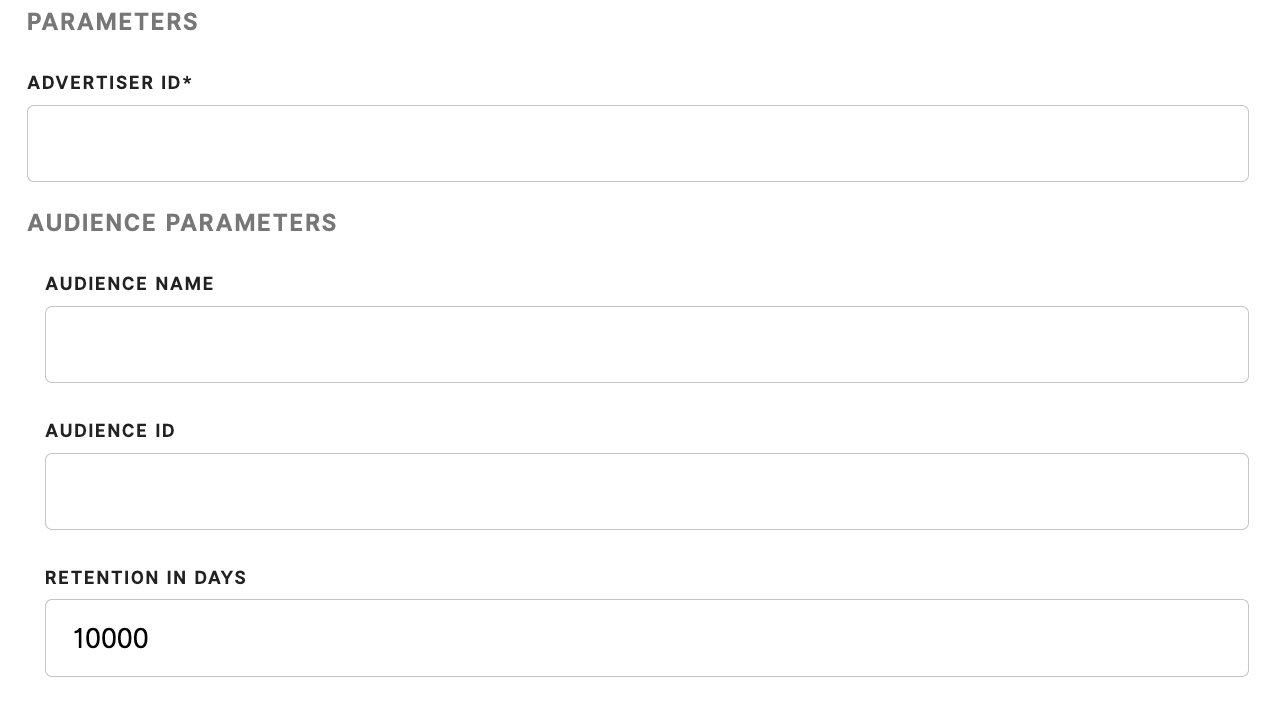This screenshot has width=1272, height=702.
Task: Click the word DAYS in retention label
Action: [221, 578]
